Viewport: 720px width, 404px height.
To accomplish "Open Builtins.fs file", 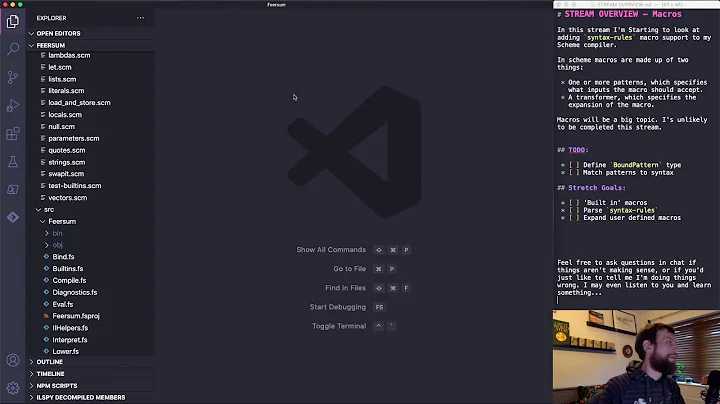I will click(68, 269).
